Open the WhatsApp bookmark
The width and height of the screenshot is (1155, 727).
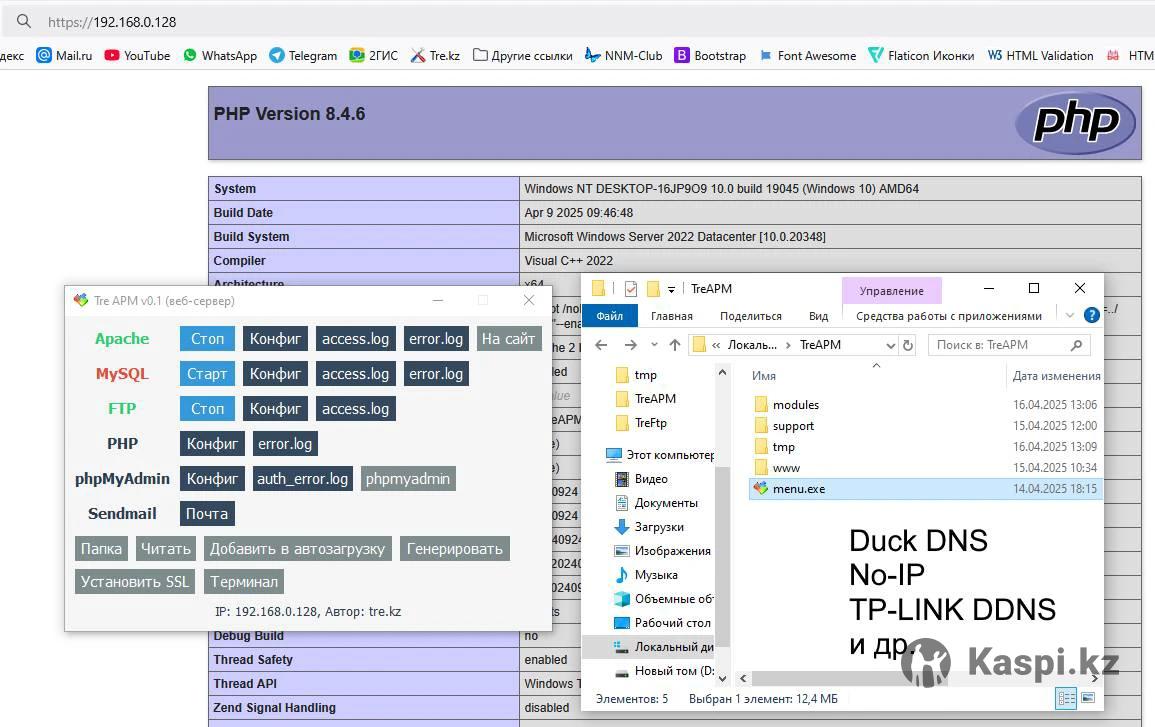(x=220, y=55)
